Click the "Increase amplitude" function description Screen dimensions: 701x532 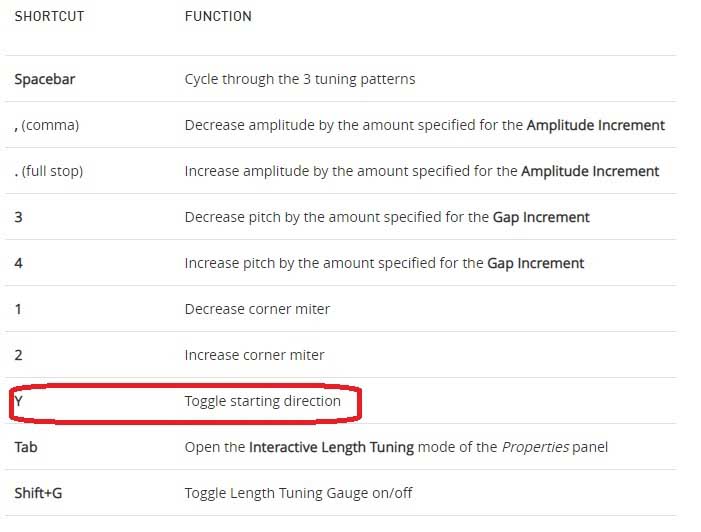(x=351, y=171)
